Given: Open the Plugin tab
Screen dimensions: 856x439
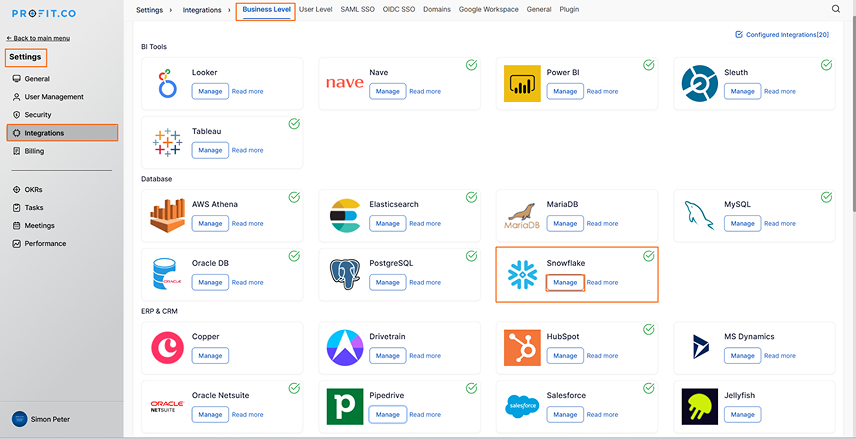Looking at the screenshot, I should pyautogui.click(x=569, y=9).
